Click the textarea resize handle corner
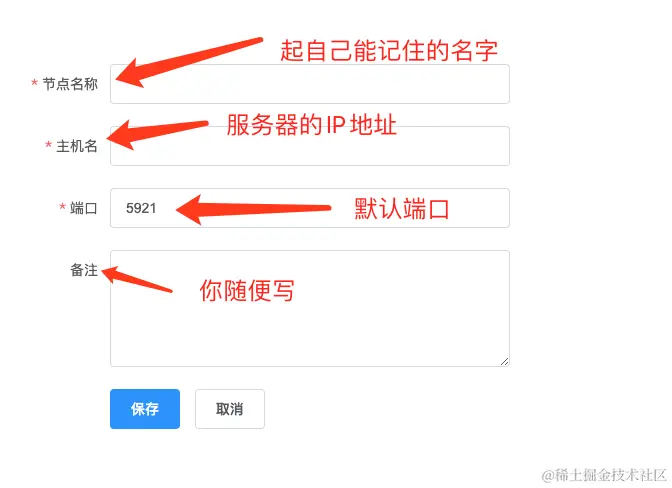The image size is (672, 488). point(504,362)
